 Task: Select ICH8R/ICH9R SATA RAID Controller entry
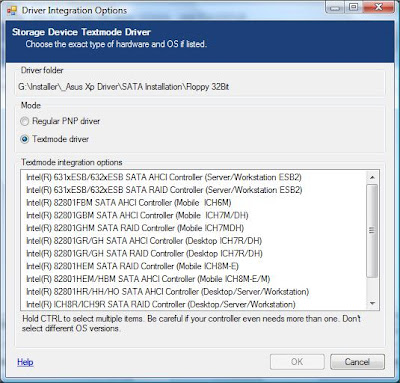[x=193, y=304]
